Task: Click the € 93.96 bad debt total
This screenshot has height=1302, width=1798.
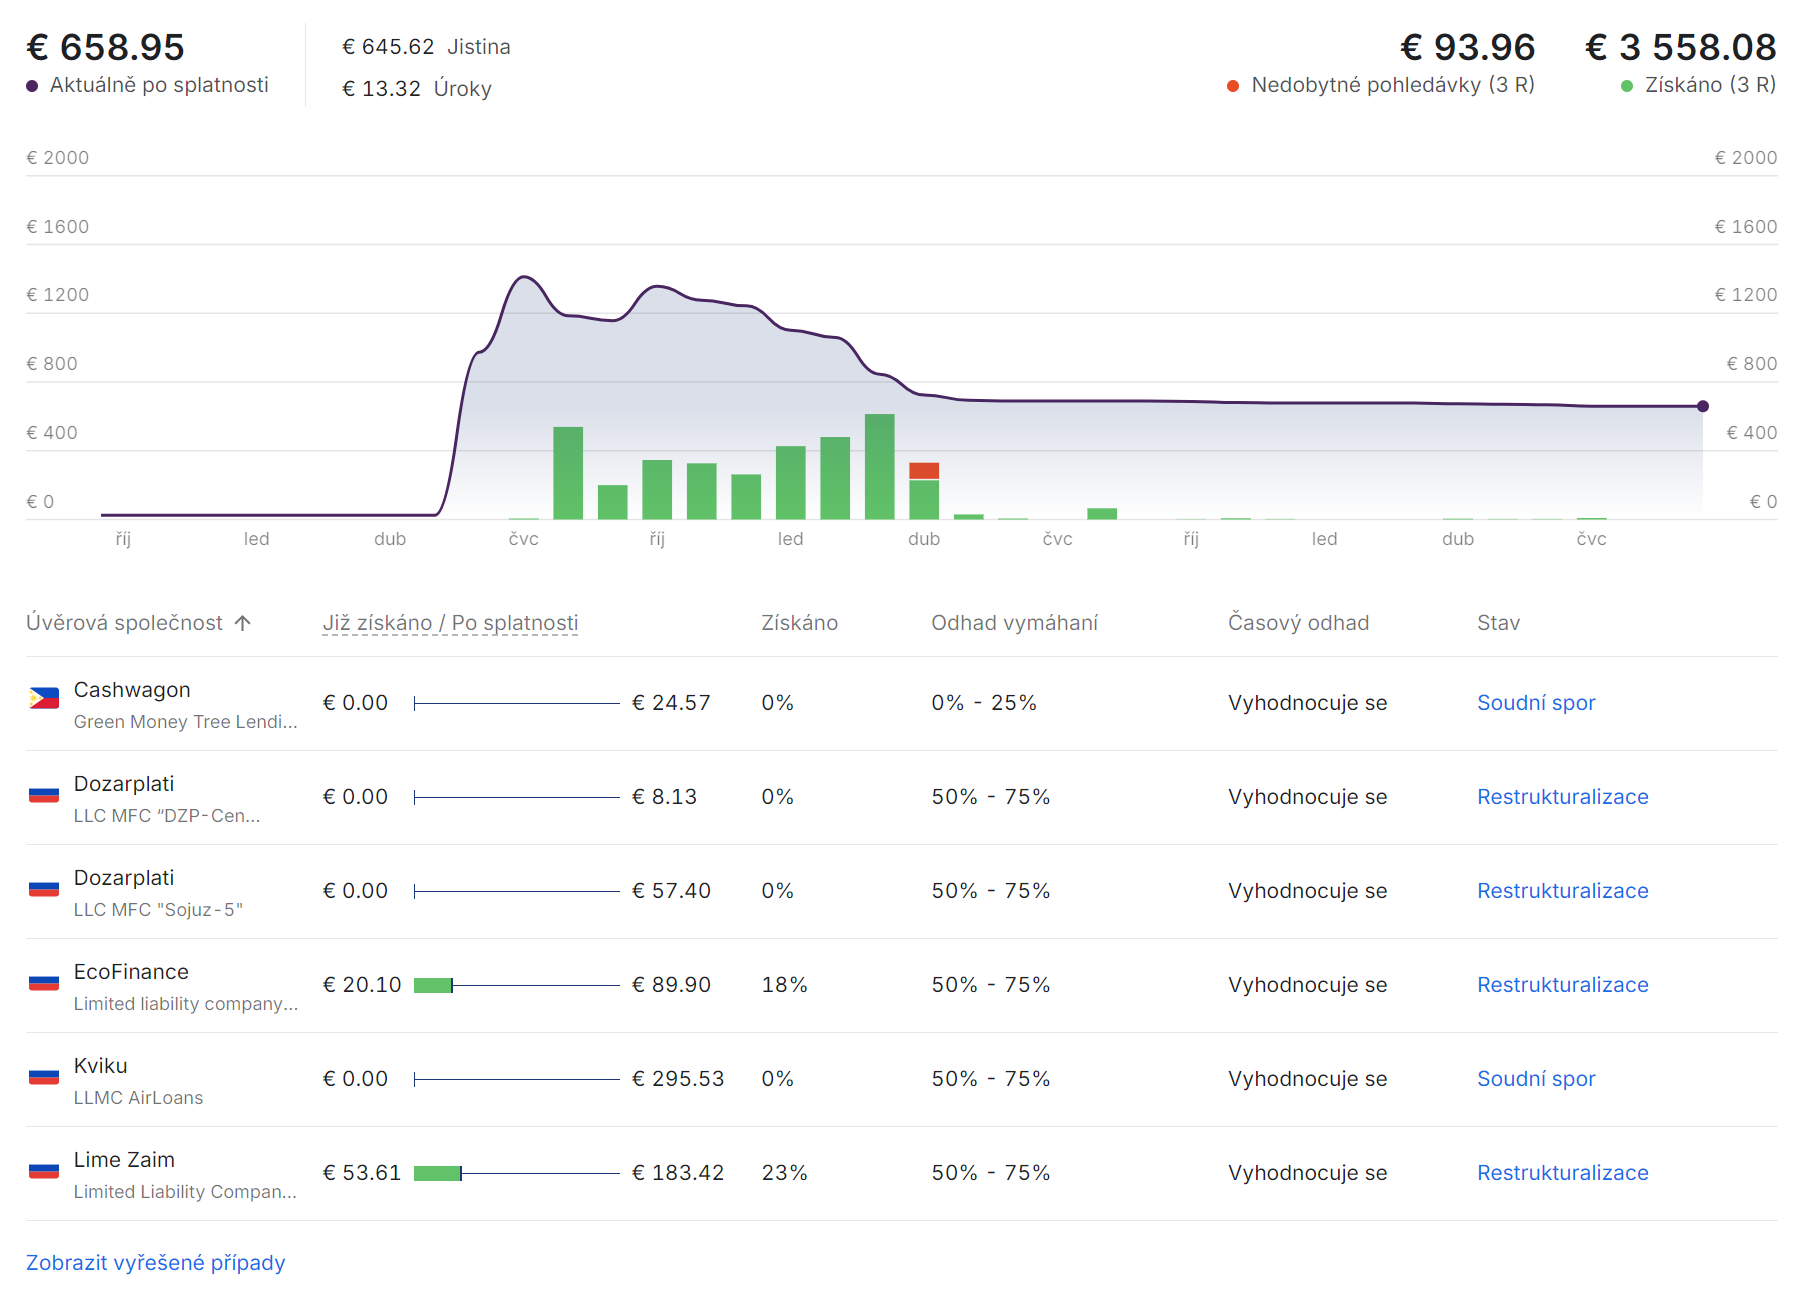Action: tap(1467, 47)
